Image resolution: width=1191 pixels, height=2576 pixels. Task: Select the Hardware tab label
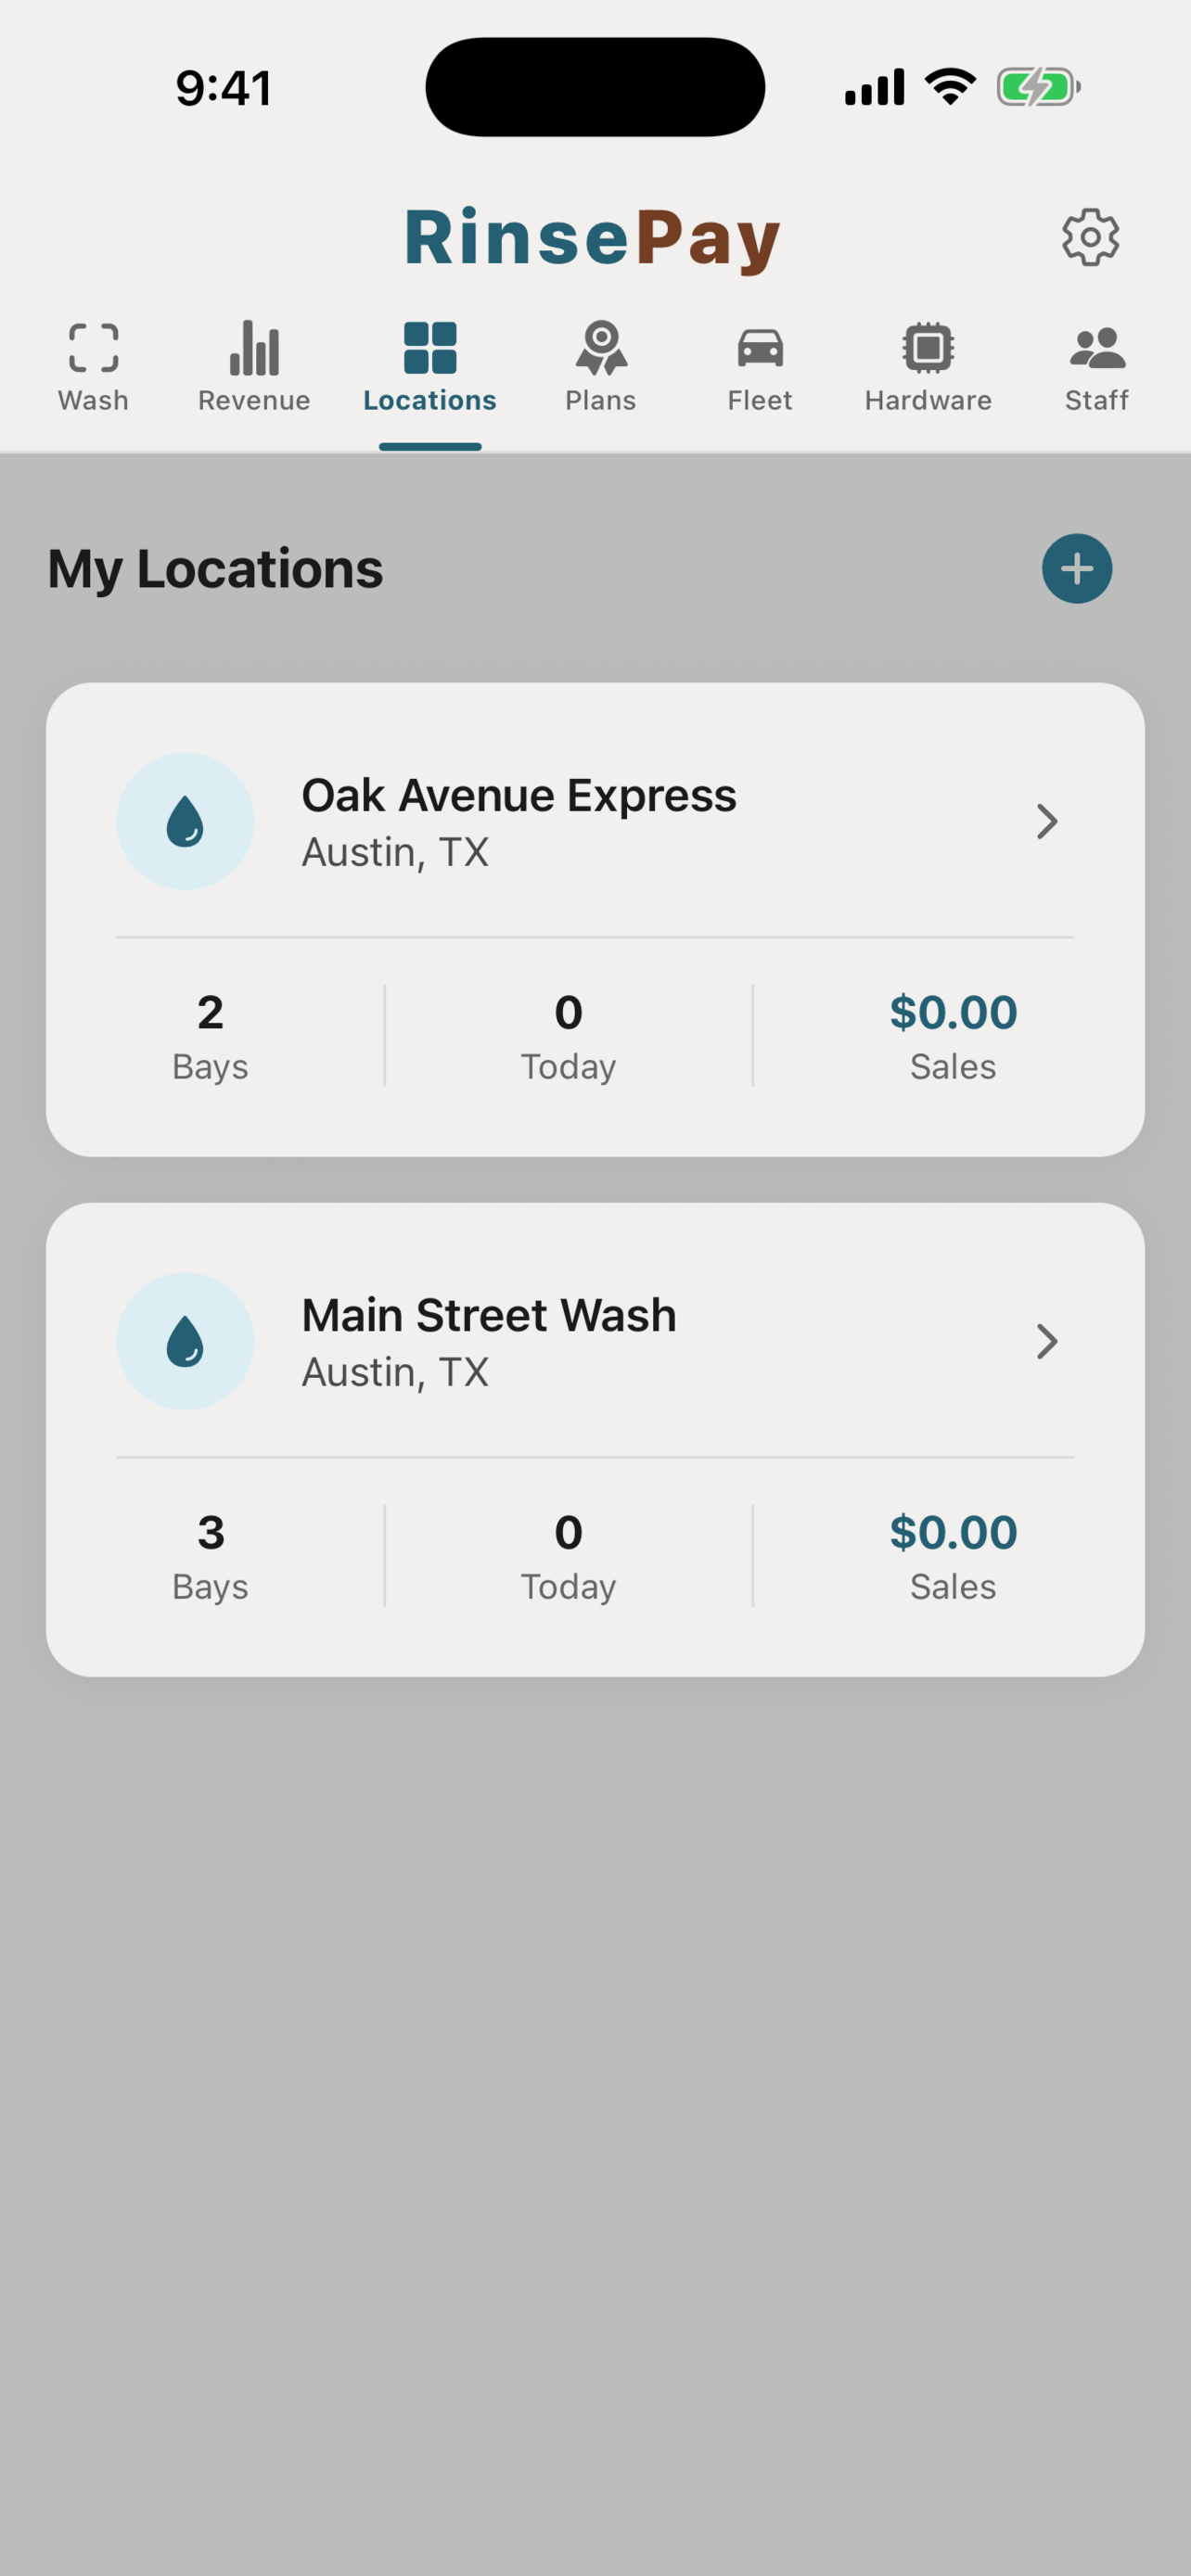coord(927,401)
